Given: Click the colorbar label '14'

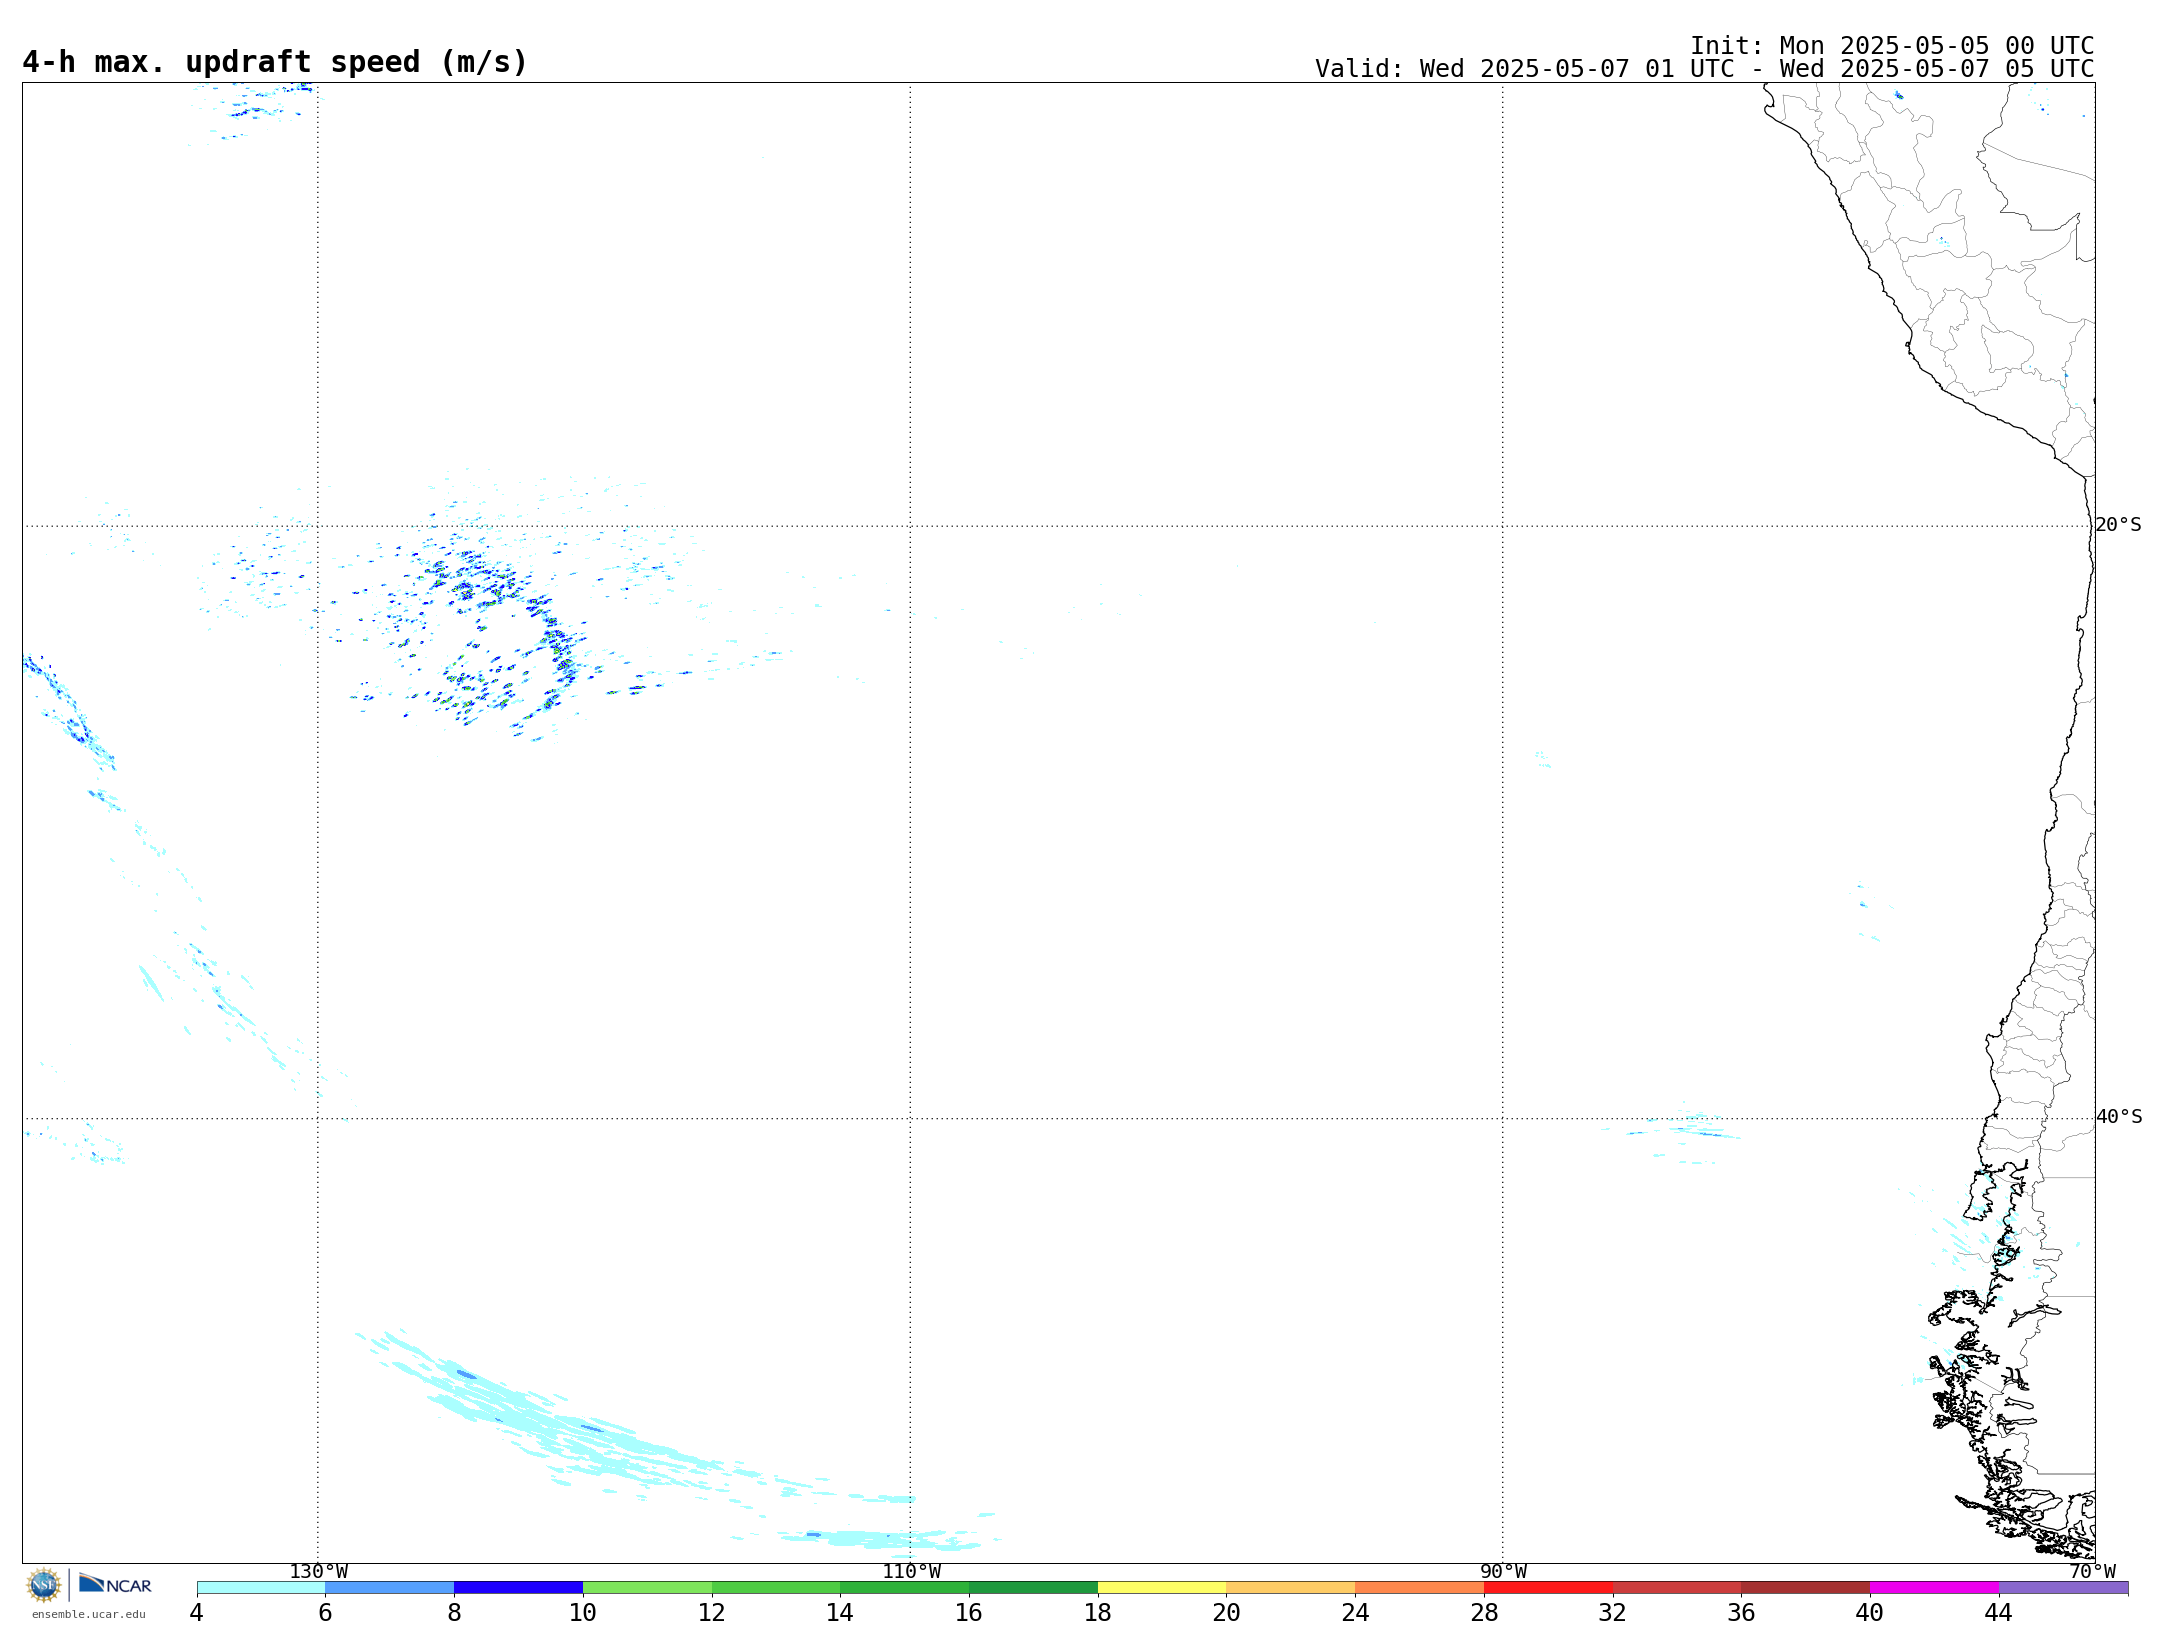Looking at the screenshot, I should 840,1613.
